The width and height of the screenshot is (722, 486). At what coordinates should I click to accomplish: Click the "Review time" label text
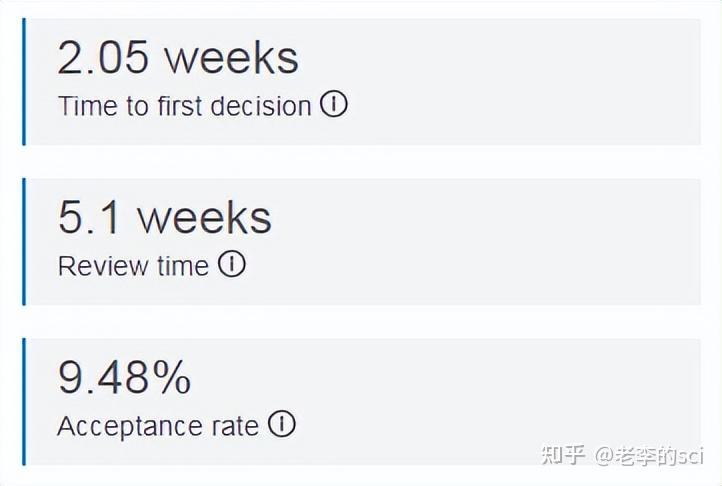(x=133, y=266)
